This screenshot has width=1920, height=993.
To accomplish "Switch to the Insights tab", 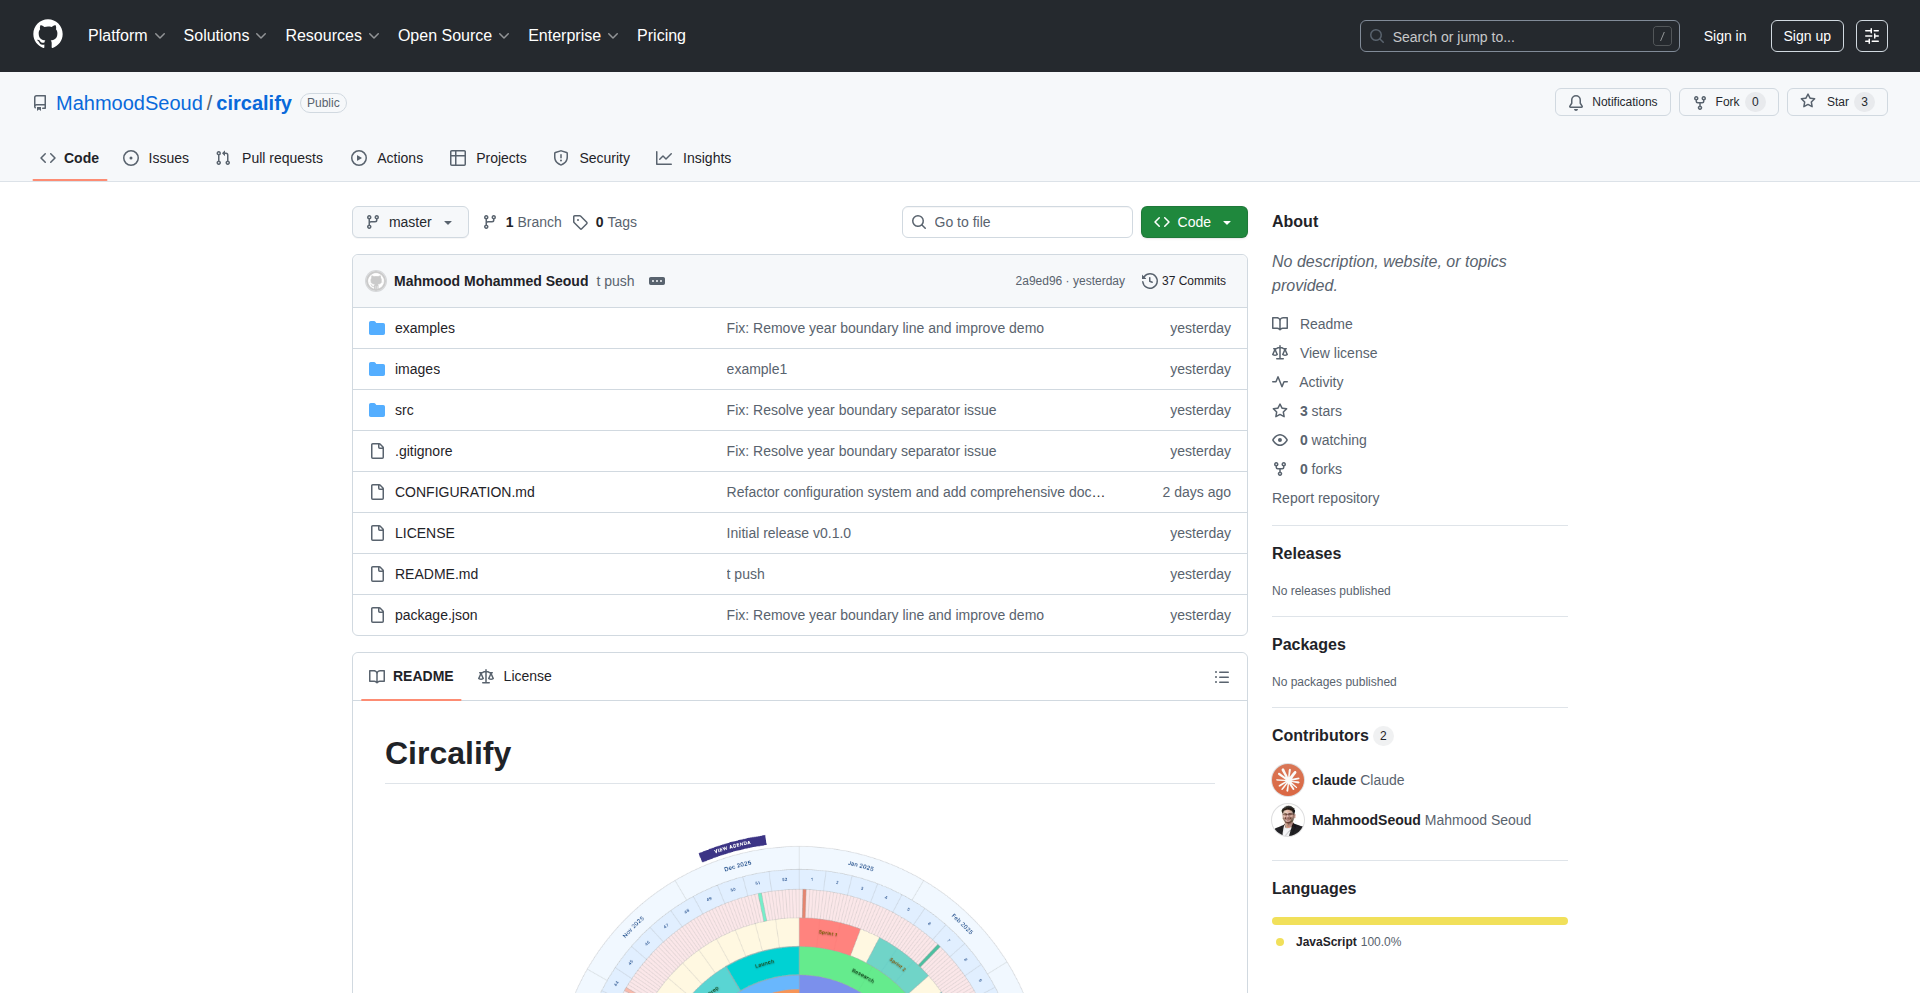I will pos(694,158).
